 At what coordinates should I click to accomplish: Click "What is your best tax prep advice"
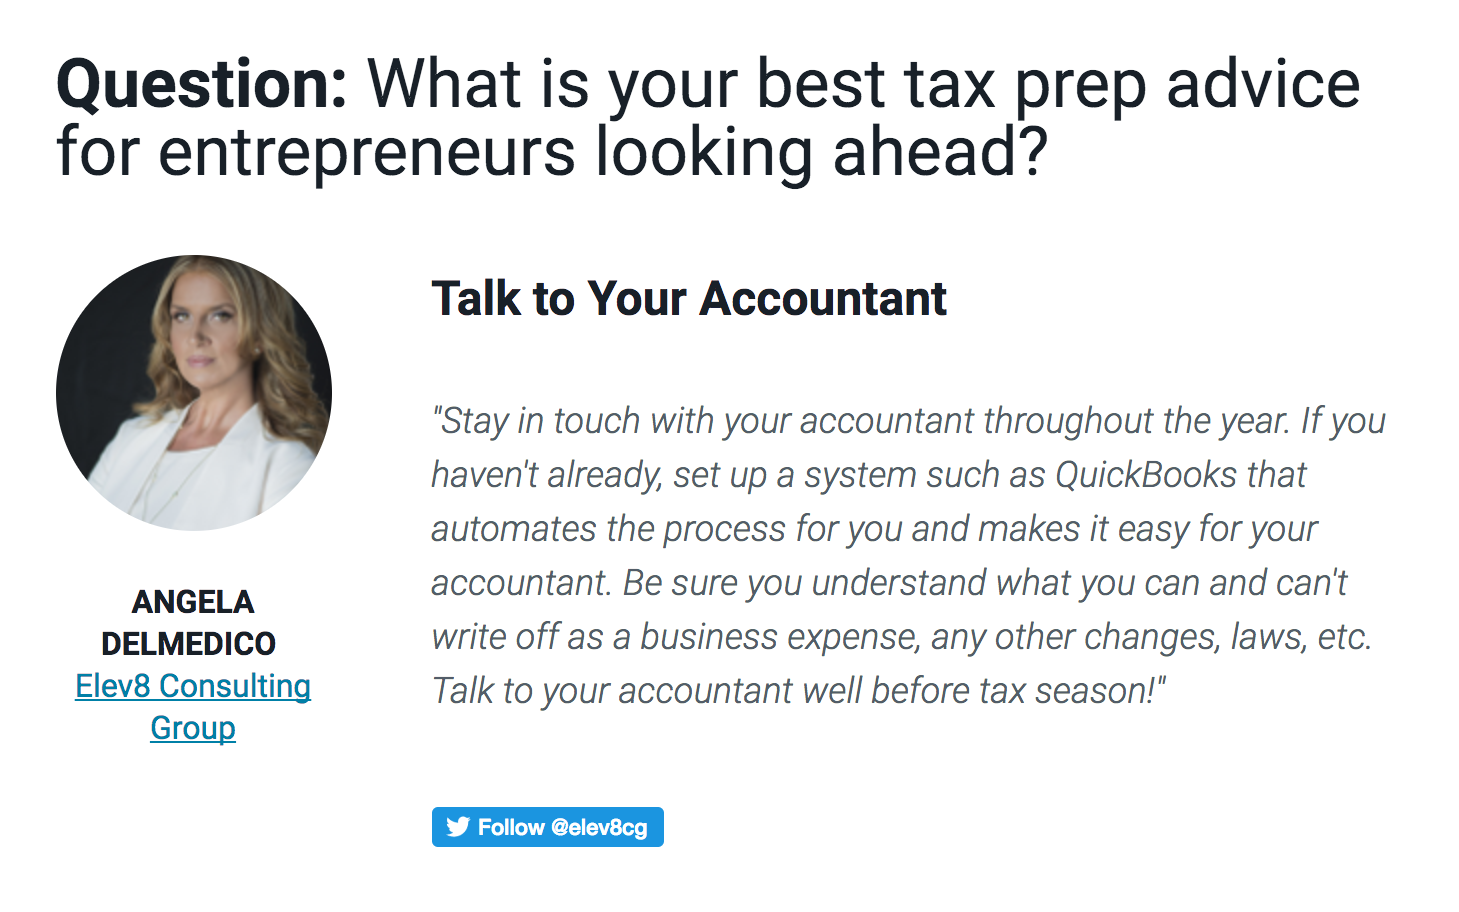coord(864,86)
